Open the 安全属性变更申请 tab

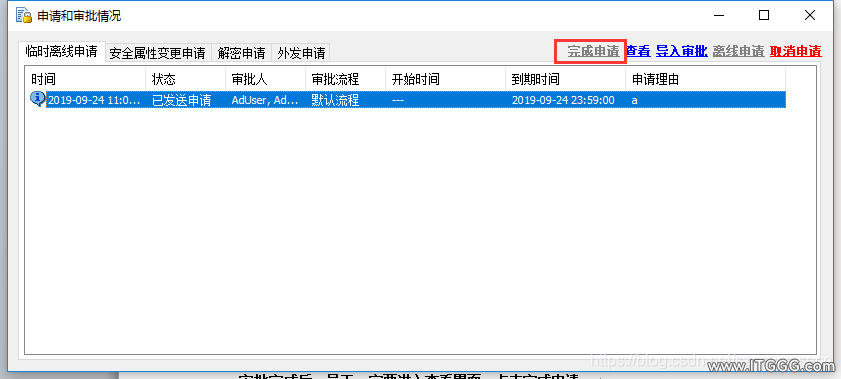point(158,53)
